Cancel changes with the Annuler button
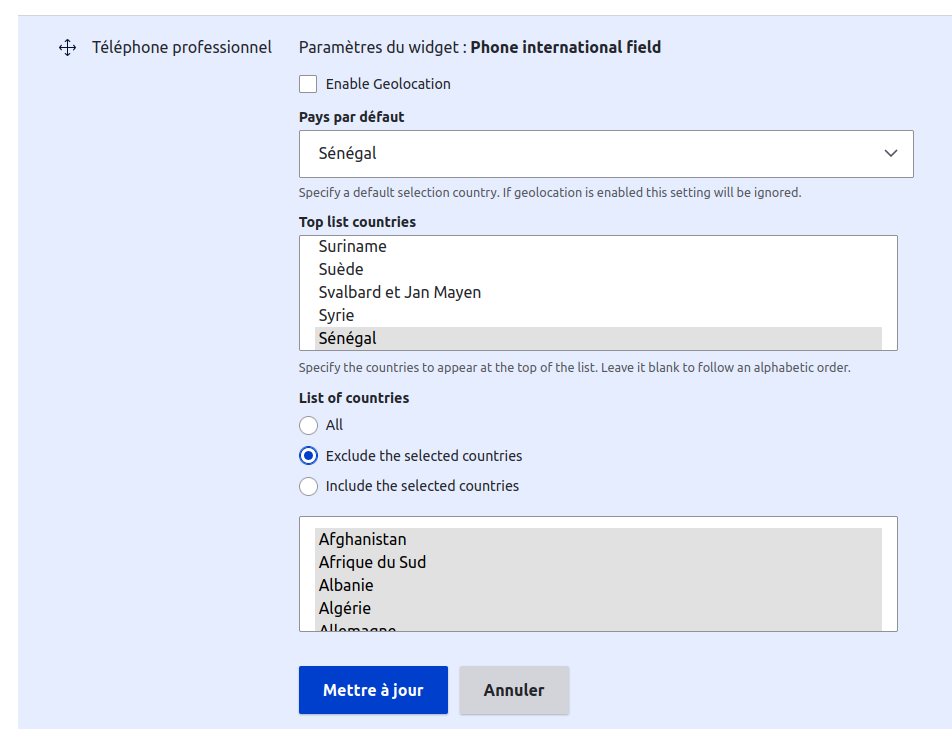The image size is (952, 729). tap(514, 690)
